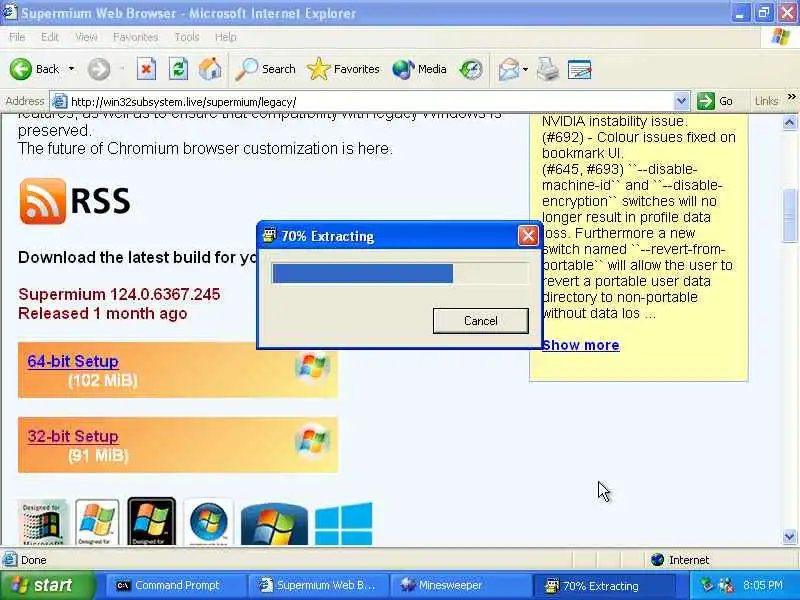Close the 70% Extracting dialog
The image size is (800, 600).
point(528,236)
